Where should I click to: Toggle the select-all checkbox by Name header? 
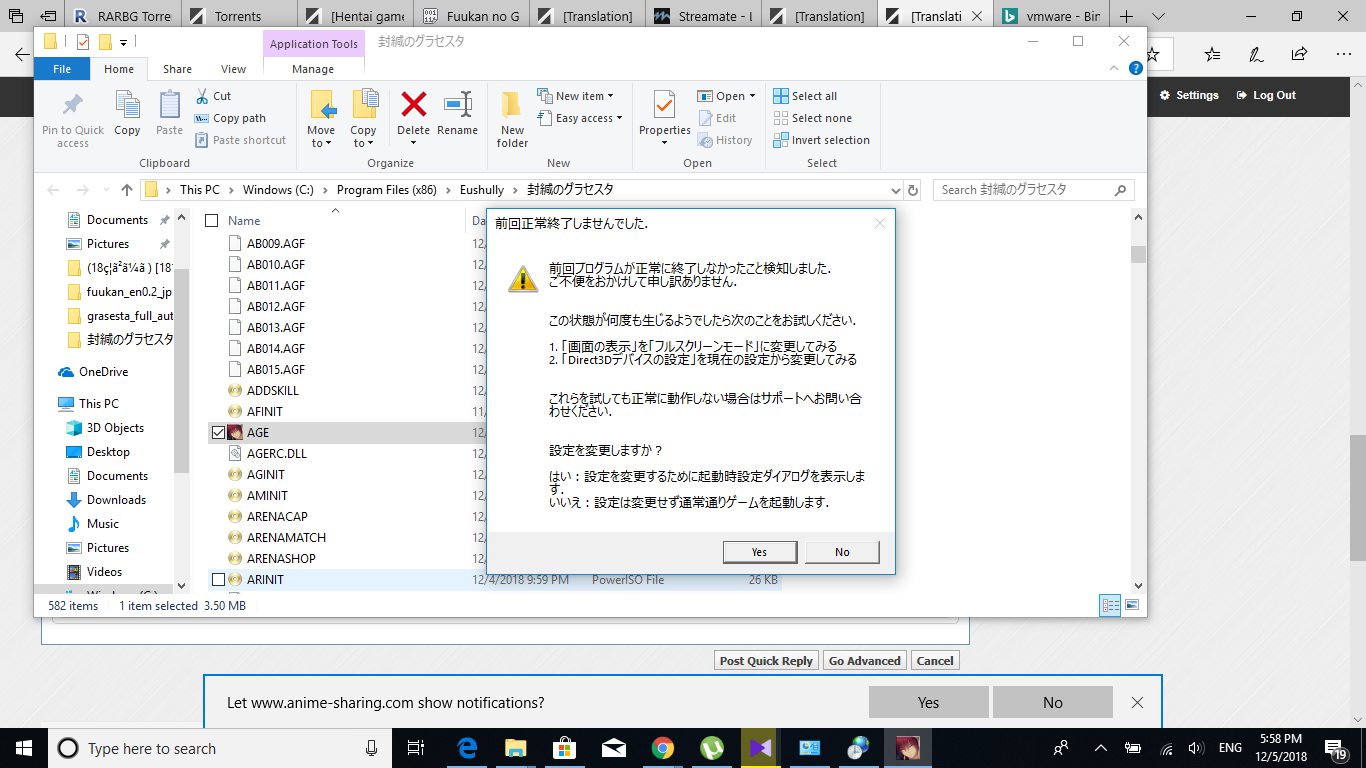(211, 221)
